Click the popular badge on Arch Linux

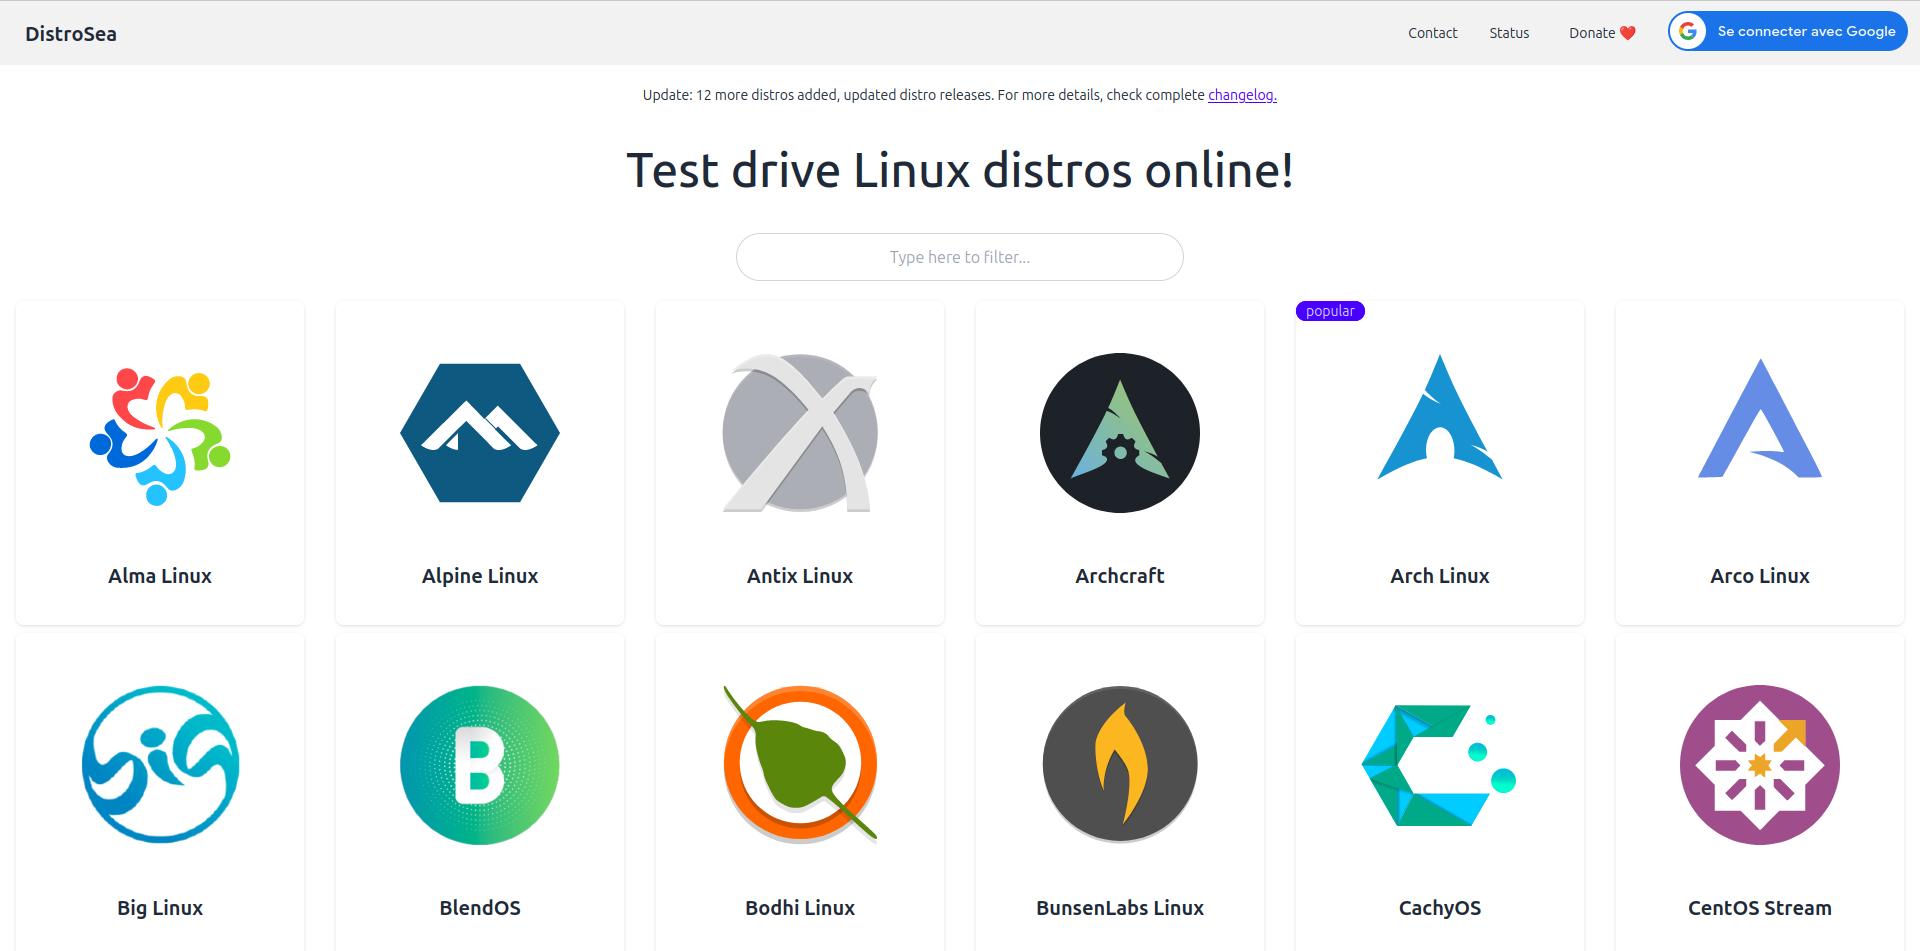point(1330,311)
